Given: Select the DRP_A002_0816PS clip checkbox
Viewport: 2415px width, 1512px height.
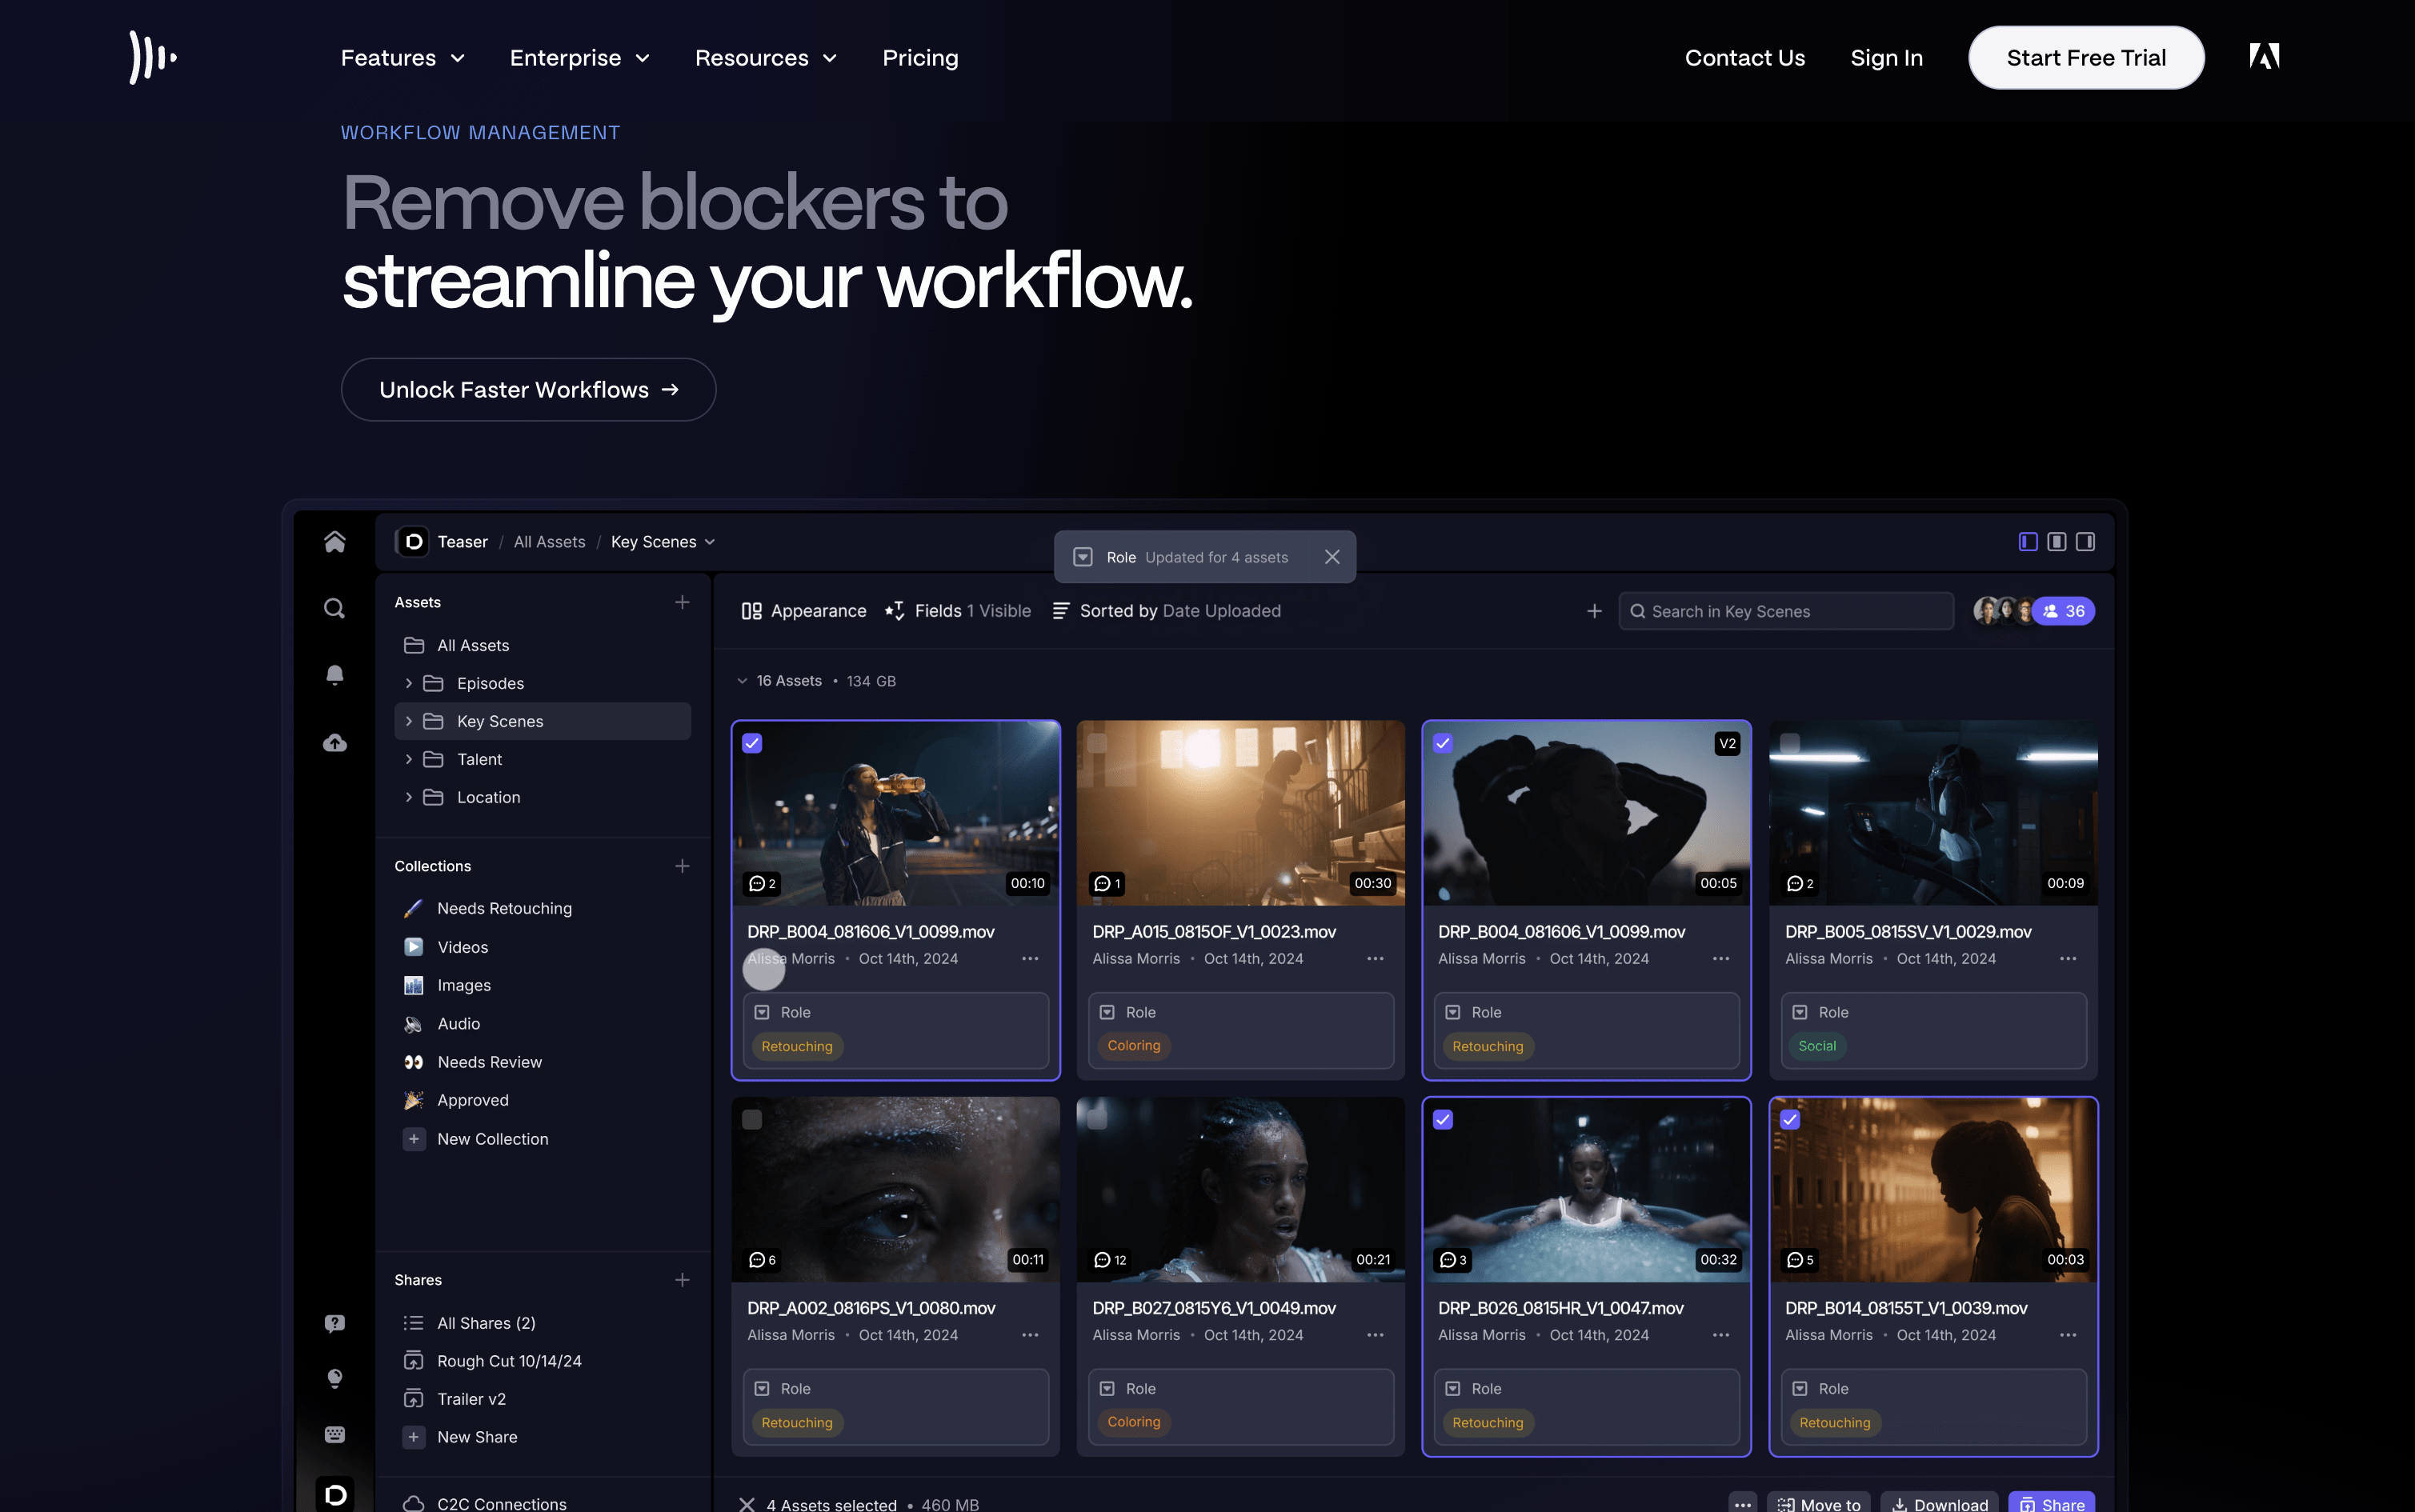Looking at the screenshot, I should pyautogui.click(x=752, y=1120).
